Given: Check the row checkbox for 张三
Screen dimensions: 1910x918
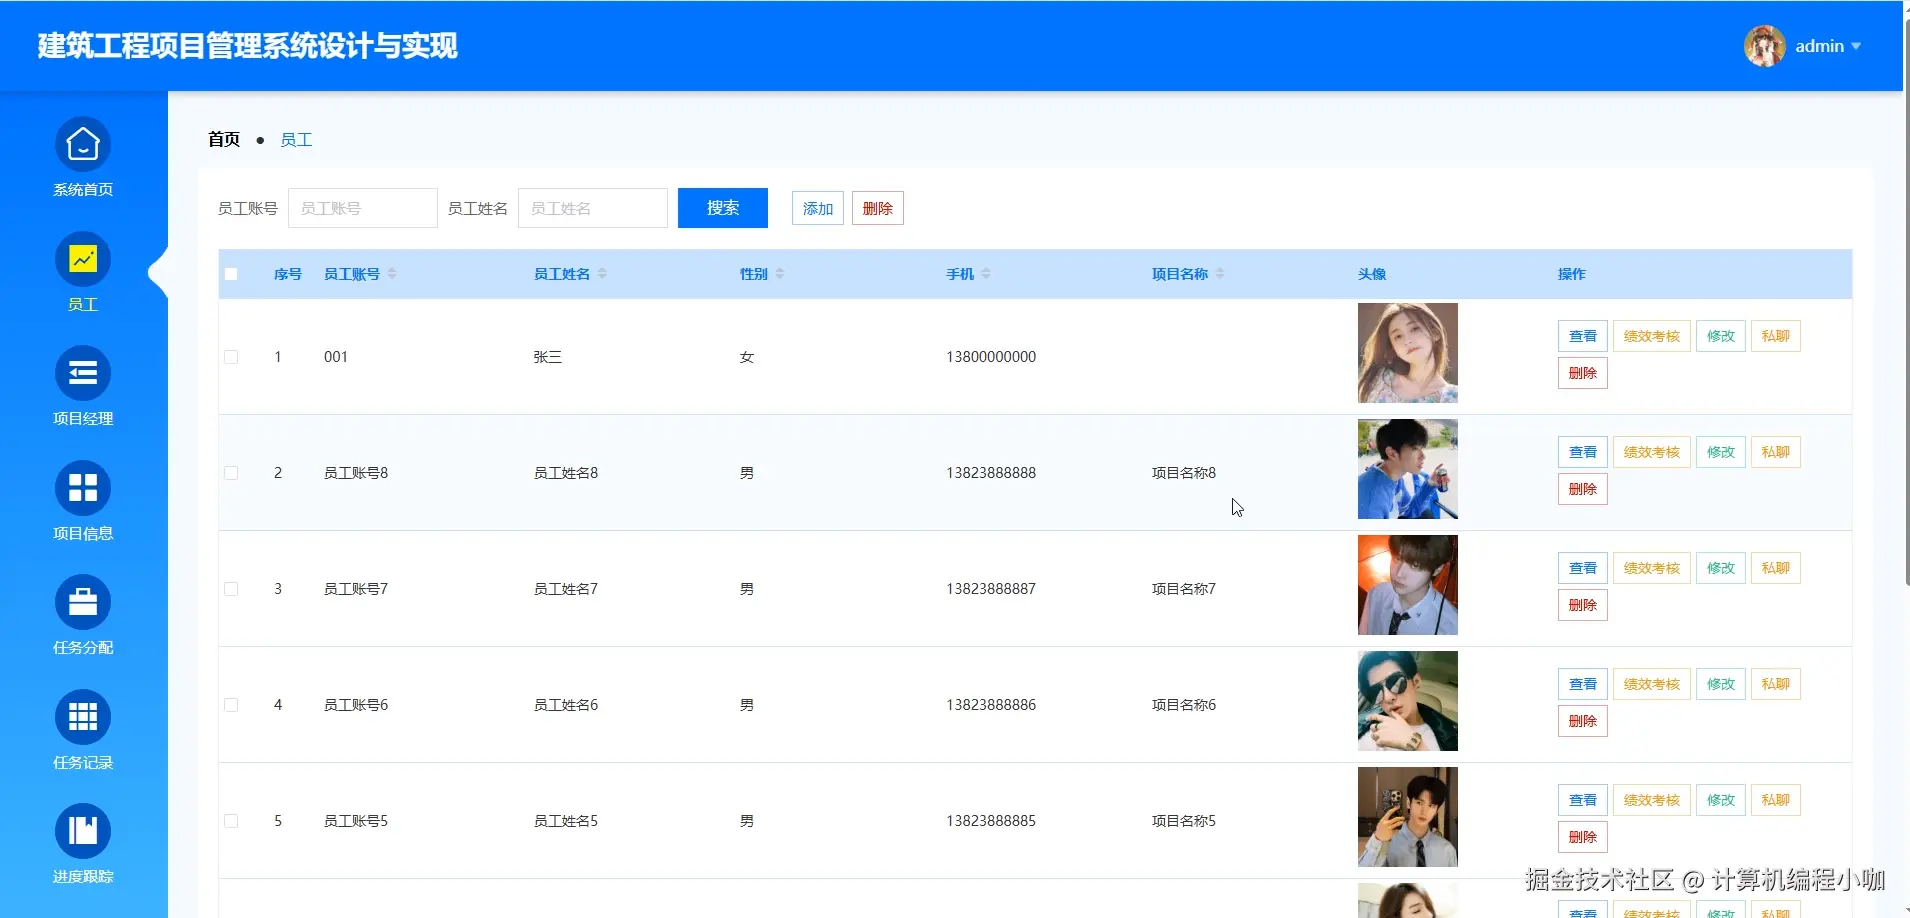Looking at the screenshot, I should coord(231,357).
